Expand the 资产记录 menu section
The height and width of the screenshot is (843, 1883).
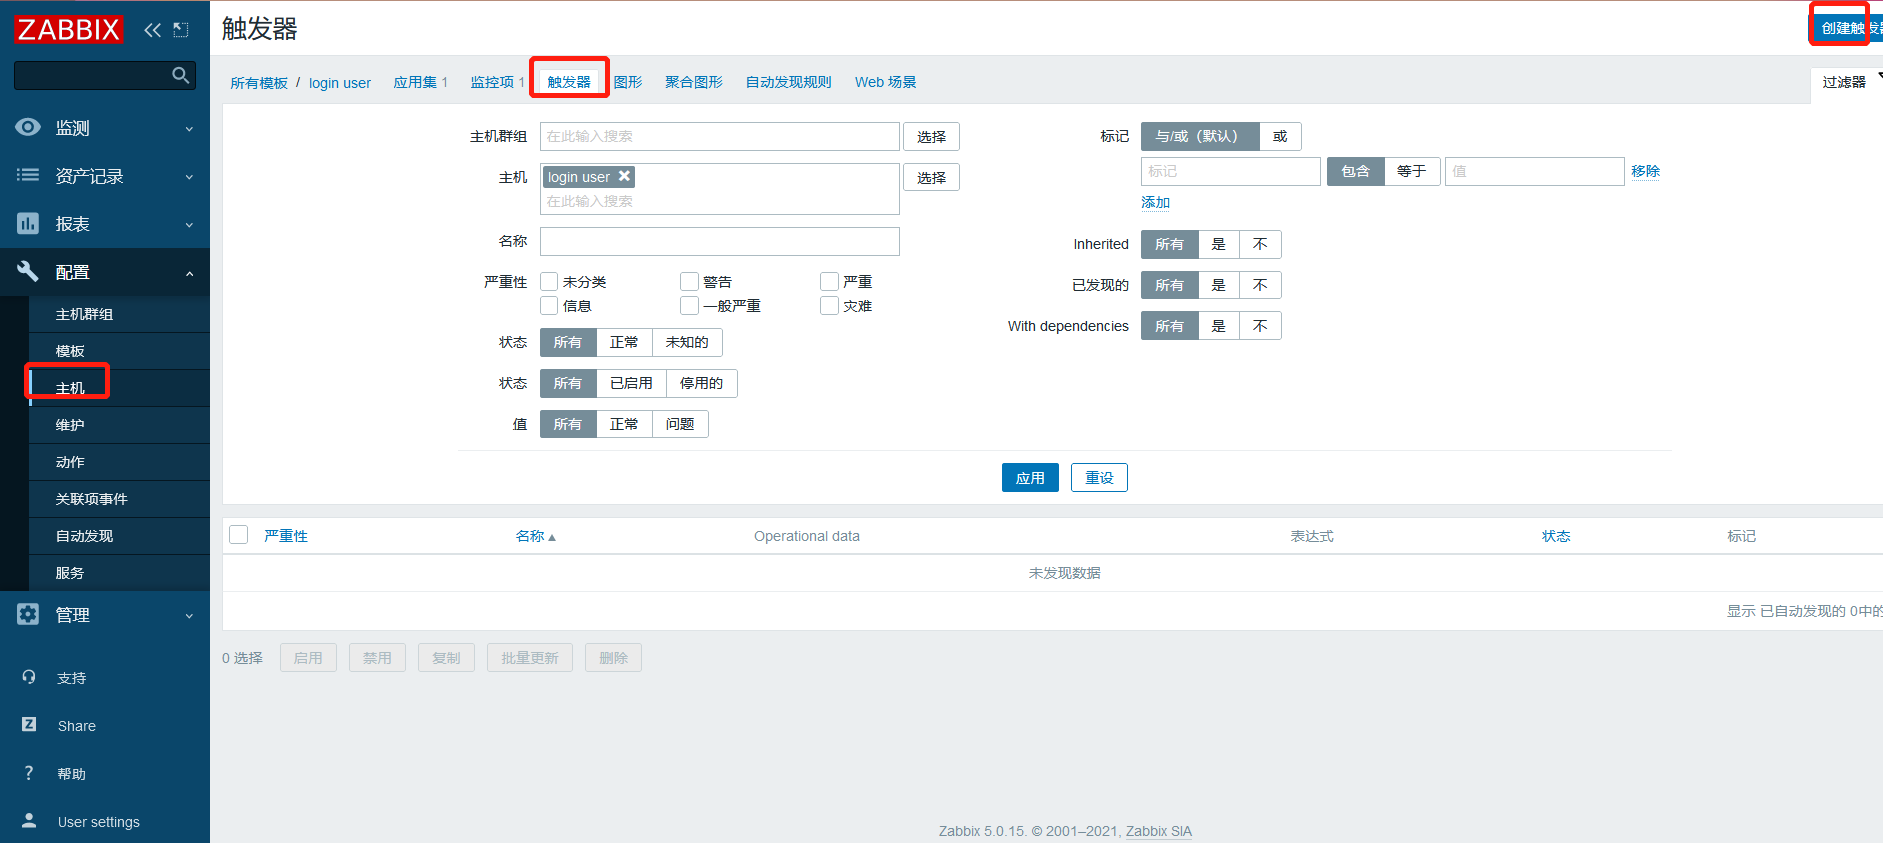(189, 176)
